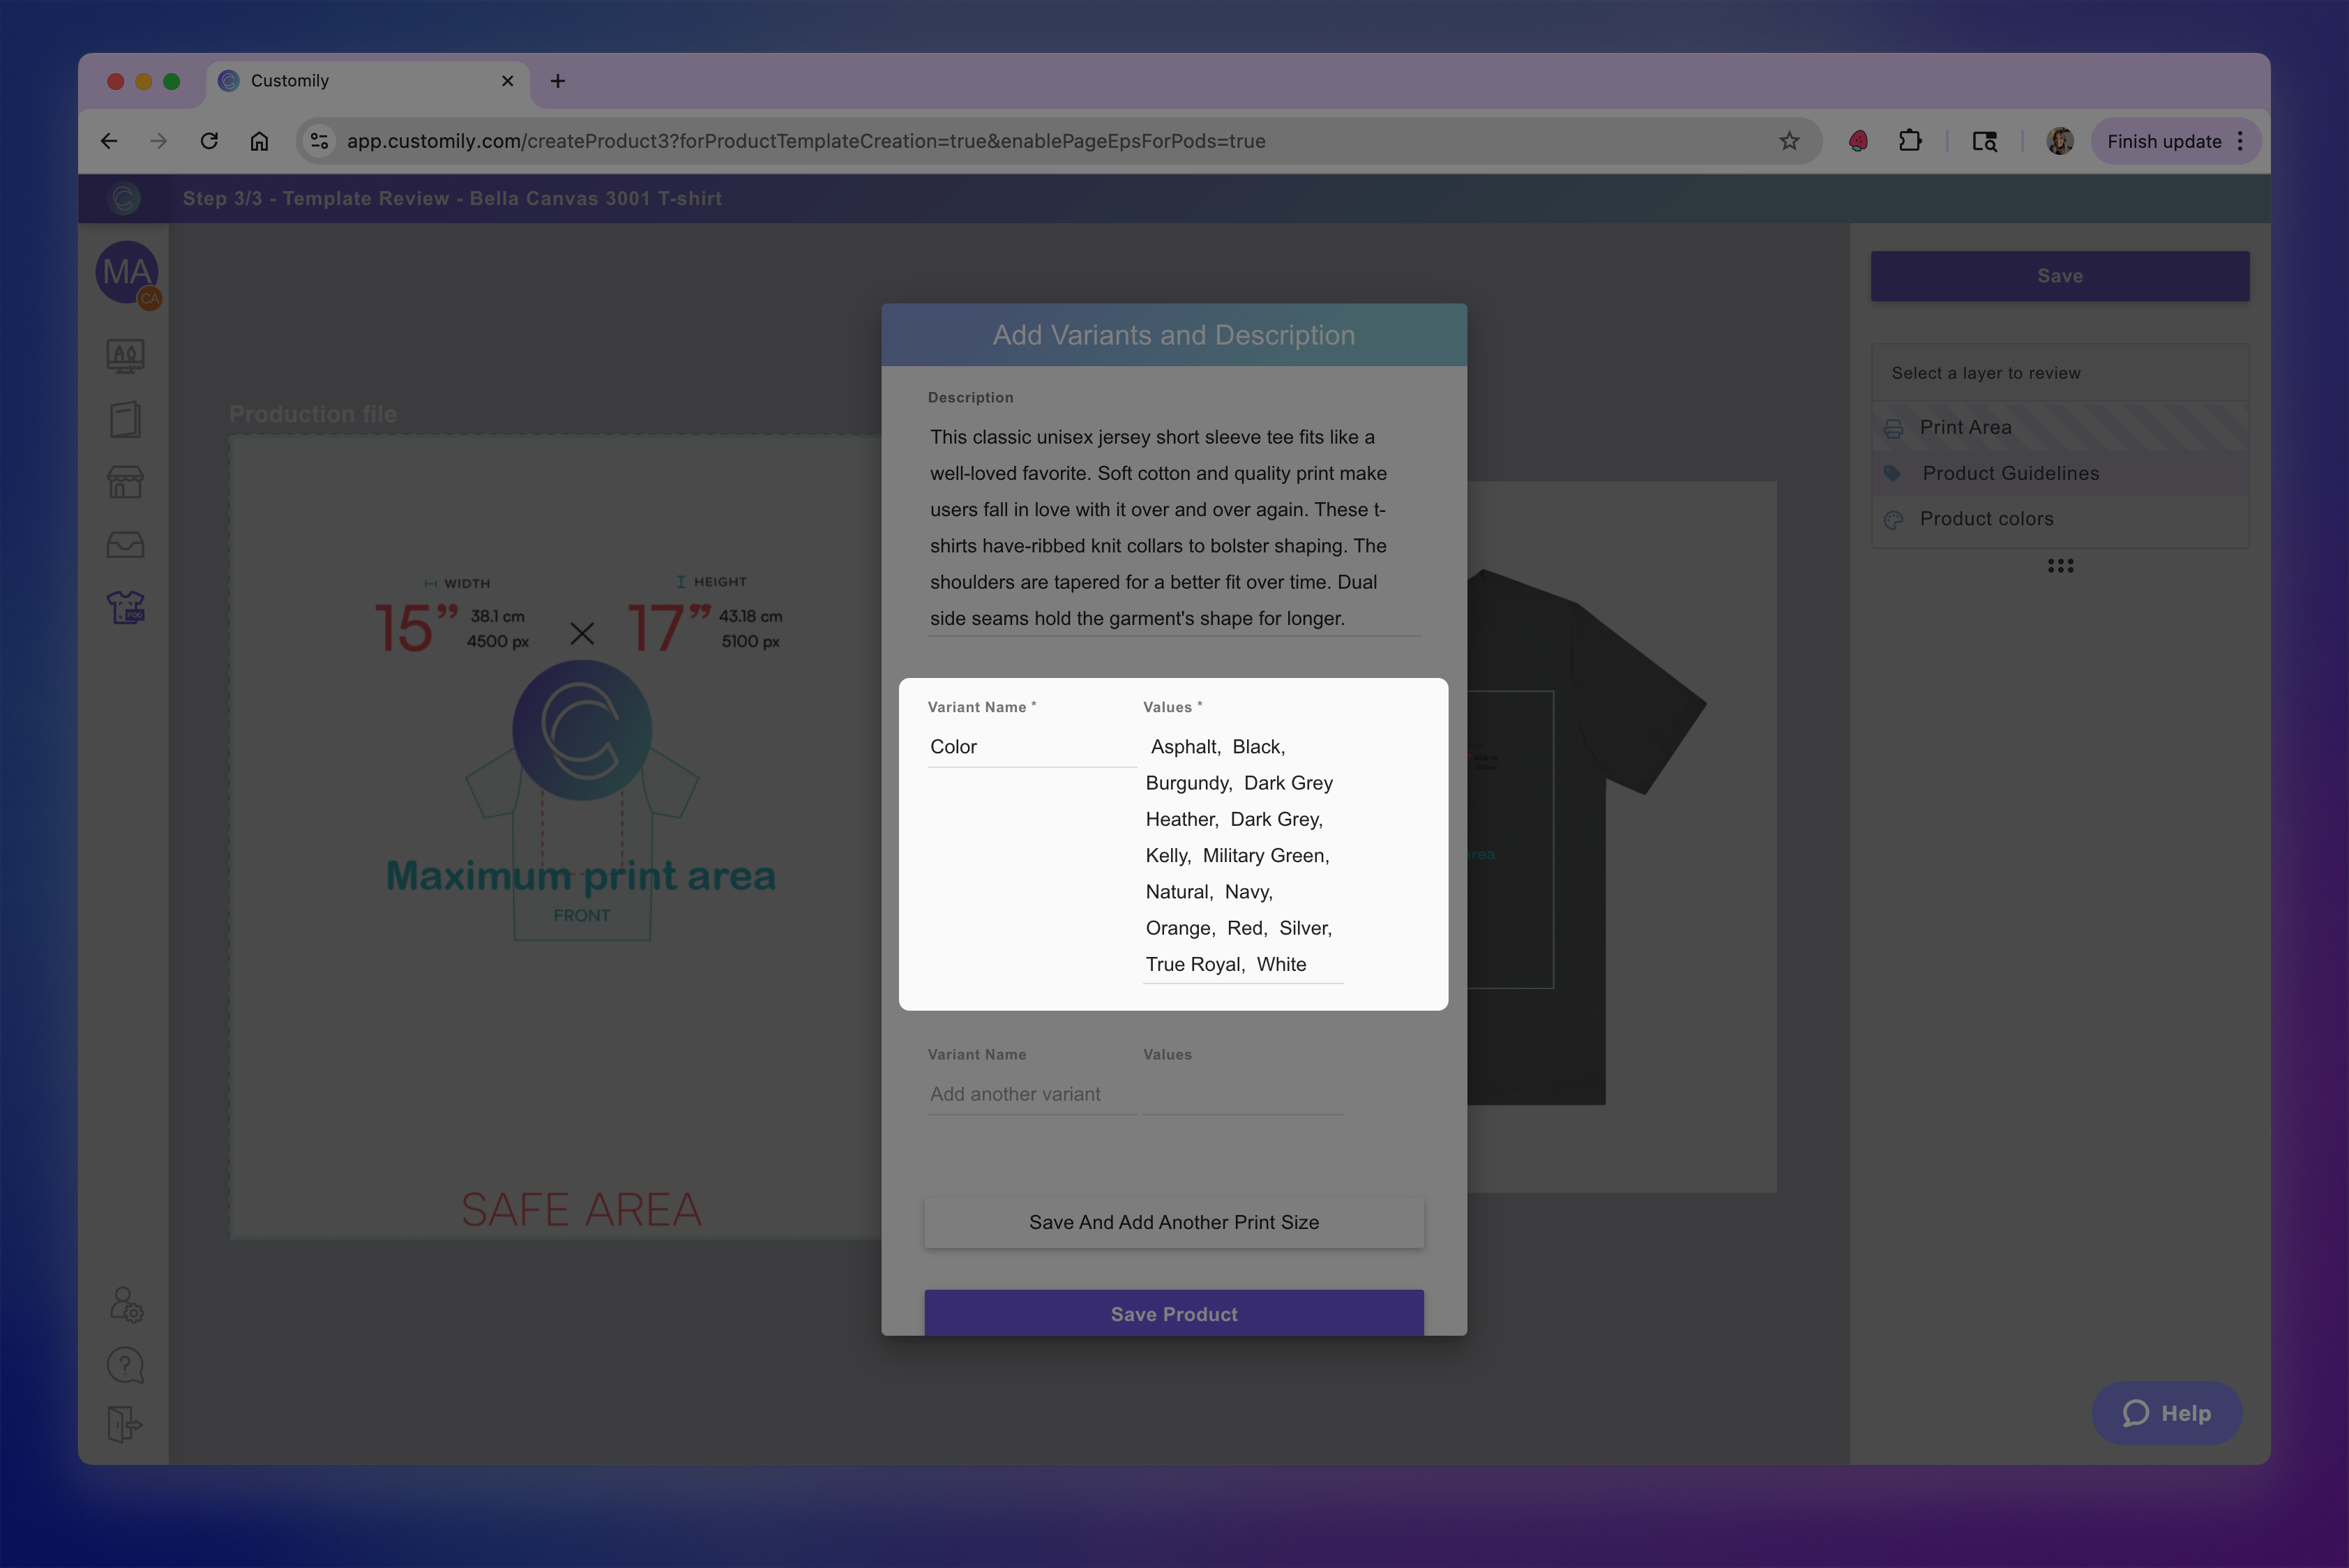Screen dimensions: 2349x1568
Task: Click the browser address bar URL
Action: tap(806, 141)
